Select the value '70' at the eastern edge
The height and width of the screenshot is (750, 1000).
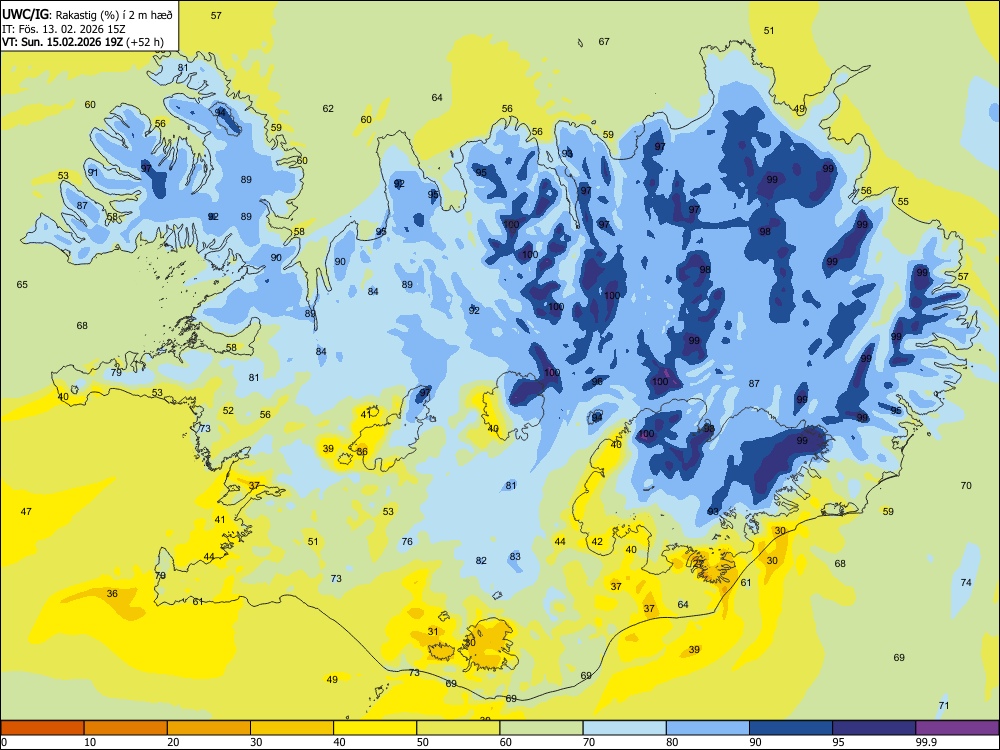966,485
